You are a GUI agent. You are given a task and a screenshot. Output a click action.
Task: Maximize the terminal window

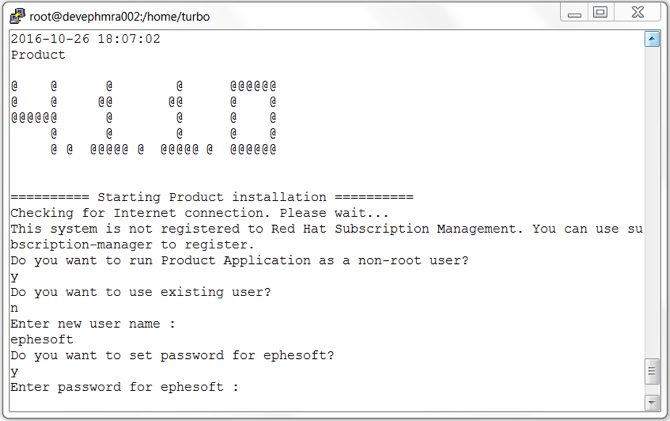coord(601,12)
